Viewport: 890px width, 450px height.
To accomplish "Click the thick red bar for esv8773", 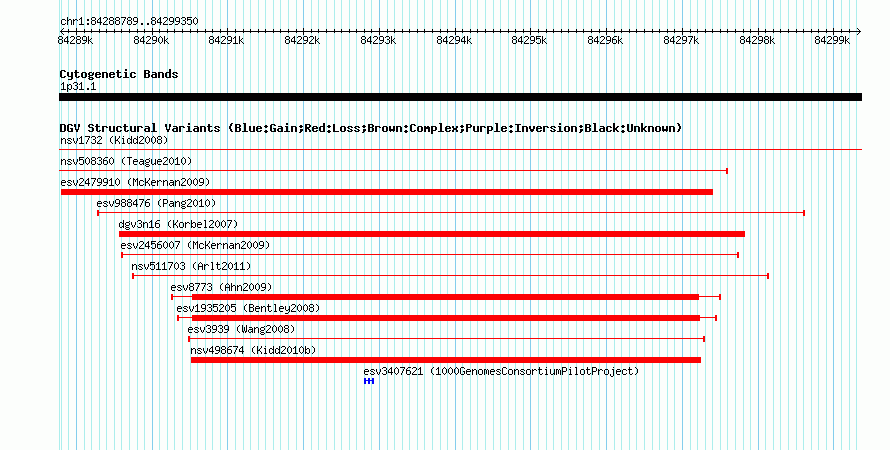I will 446,297.
